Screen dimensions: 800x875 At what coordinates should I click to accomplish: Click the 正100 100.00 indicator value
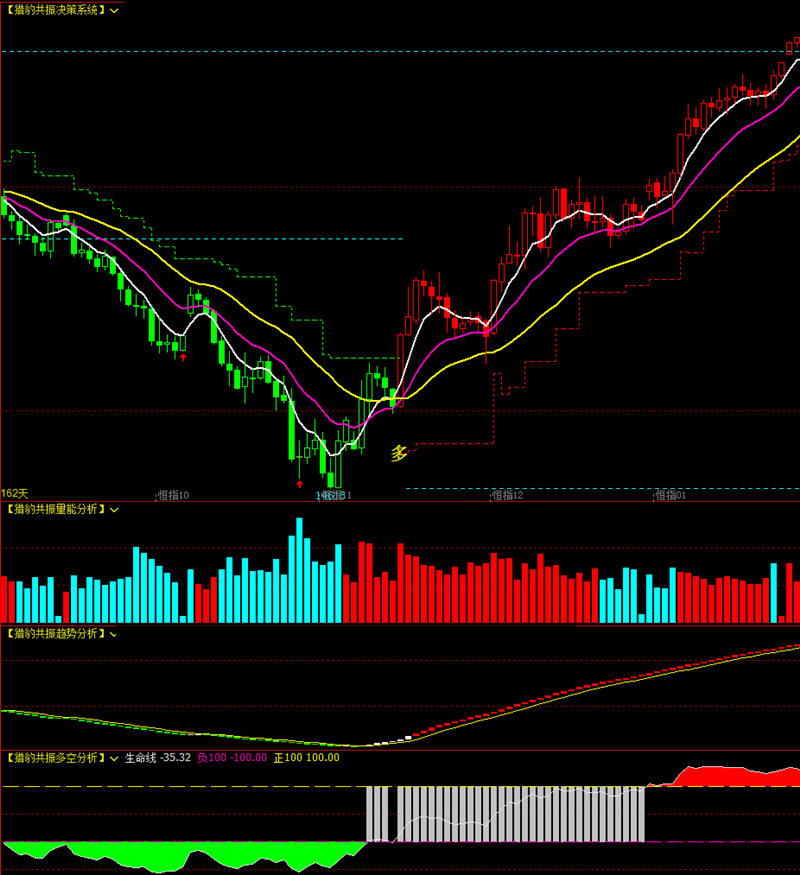(306, 758)
